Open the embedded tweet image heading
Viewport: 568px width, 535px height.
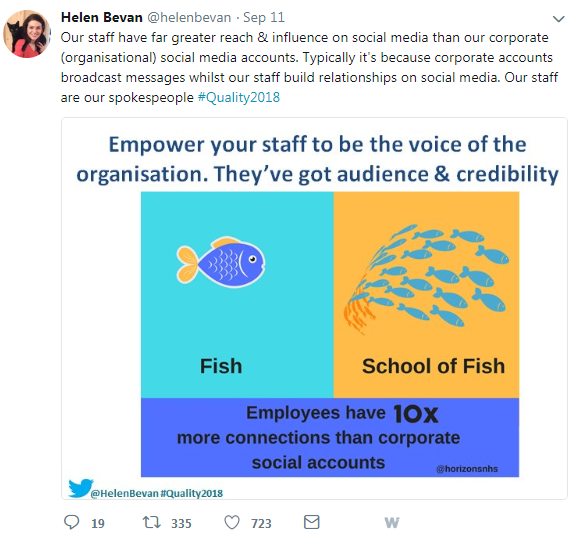pyautogui.click(x=317, y=159)
